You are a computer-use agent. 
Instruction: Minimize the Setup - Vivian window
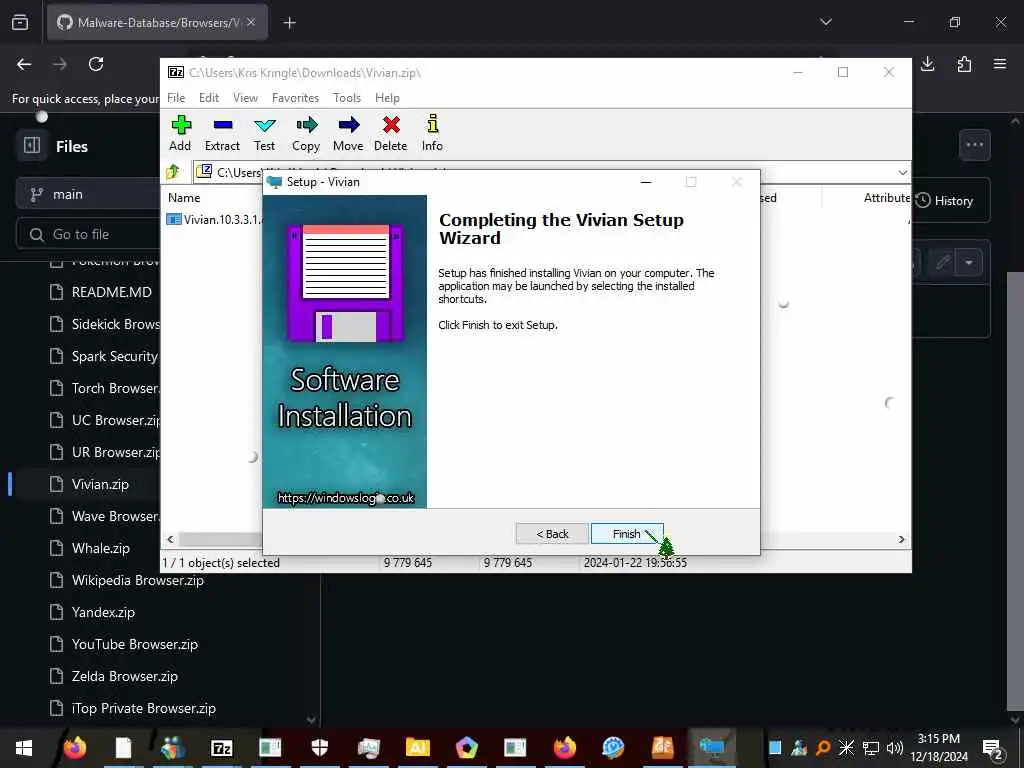(x=646, y=182)
